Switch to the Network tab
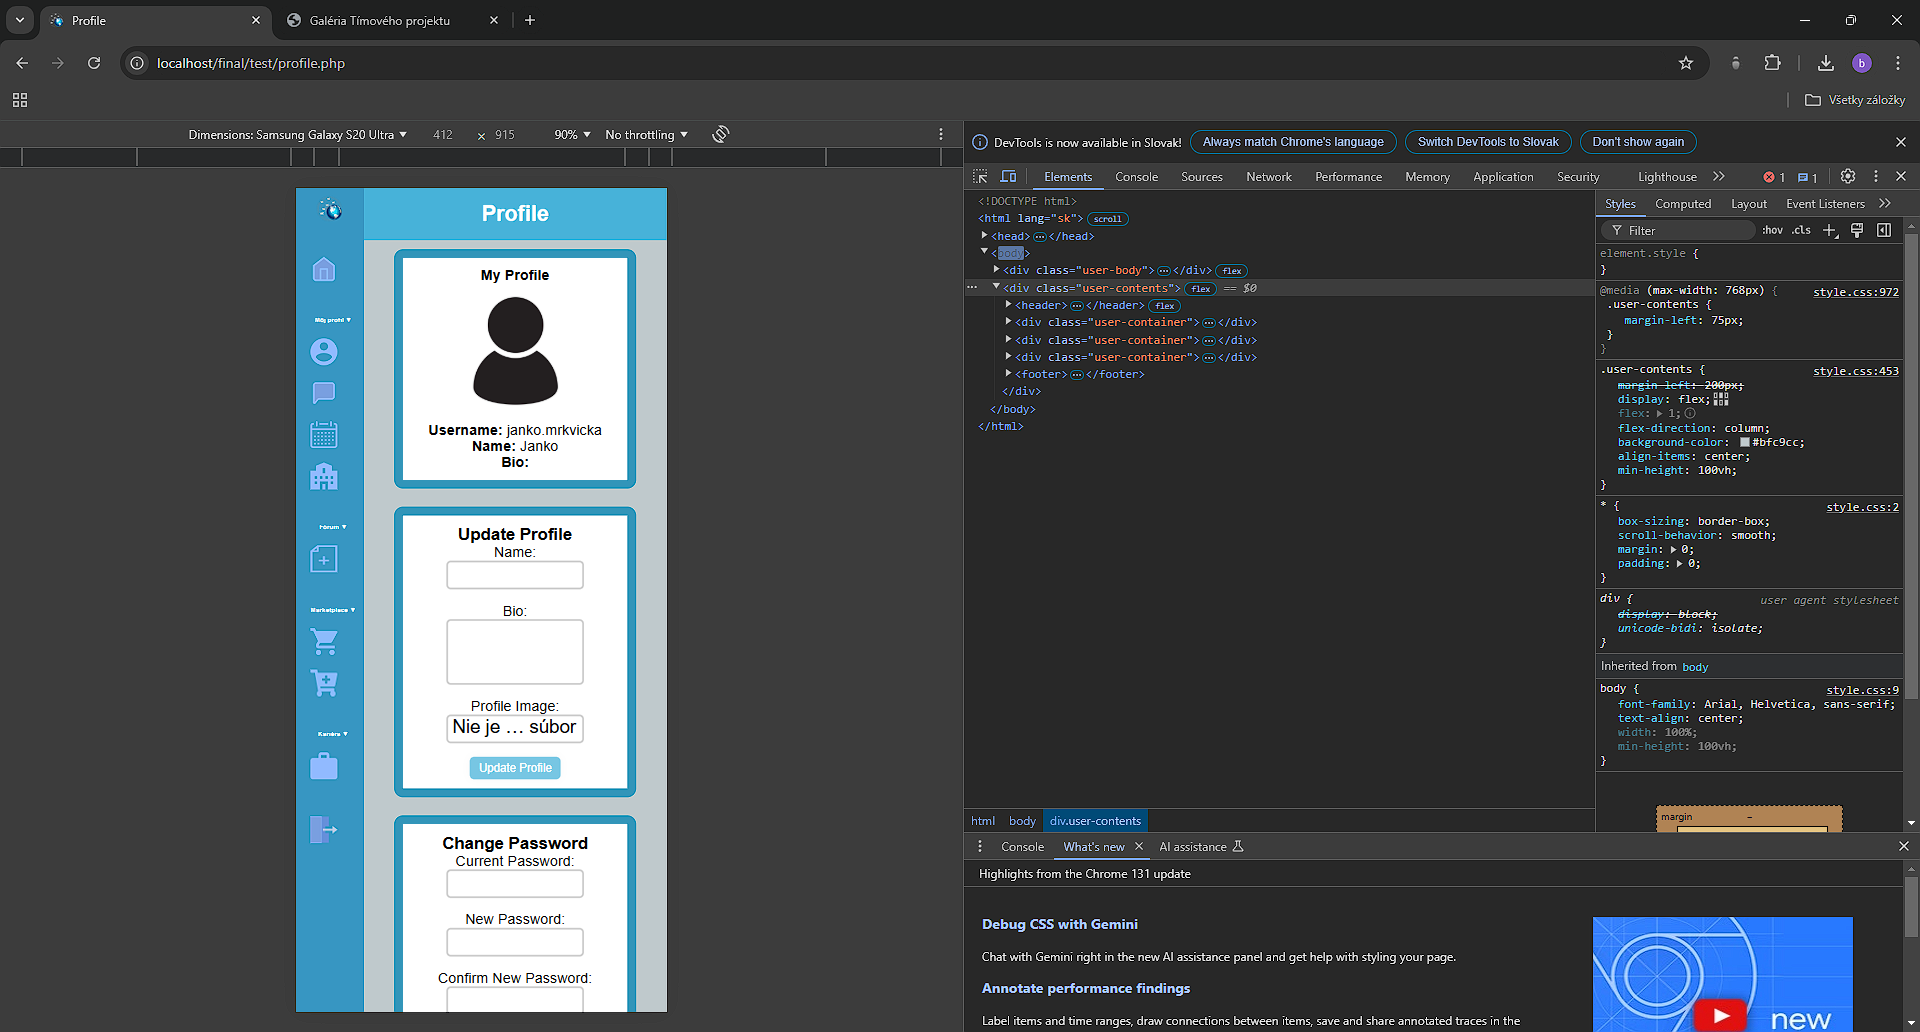Viewport: 1920px width, 1032px height. coord(1269,177)
